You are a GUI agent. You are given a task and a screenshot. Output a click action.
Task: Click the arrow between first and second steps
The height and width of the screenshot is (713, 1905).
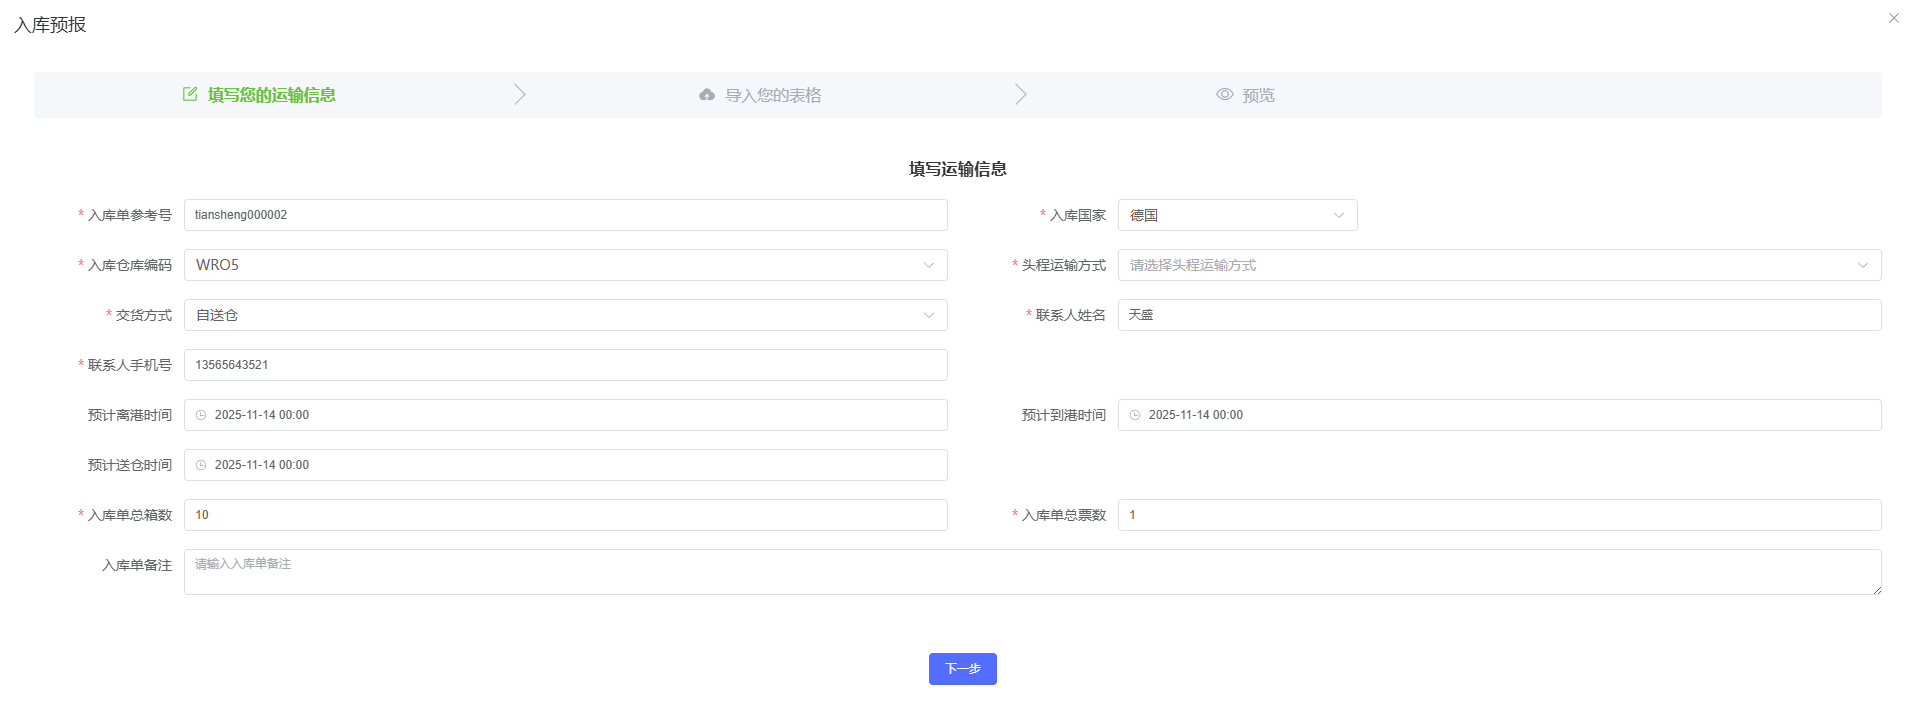click(519, 95)
